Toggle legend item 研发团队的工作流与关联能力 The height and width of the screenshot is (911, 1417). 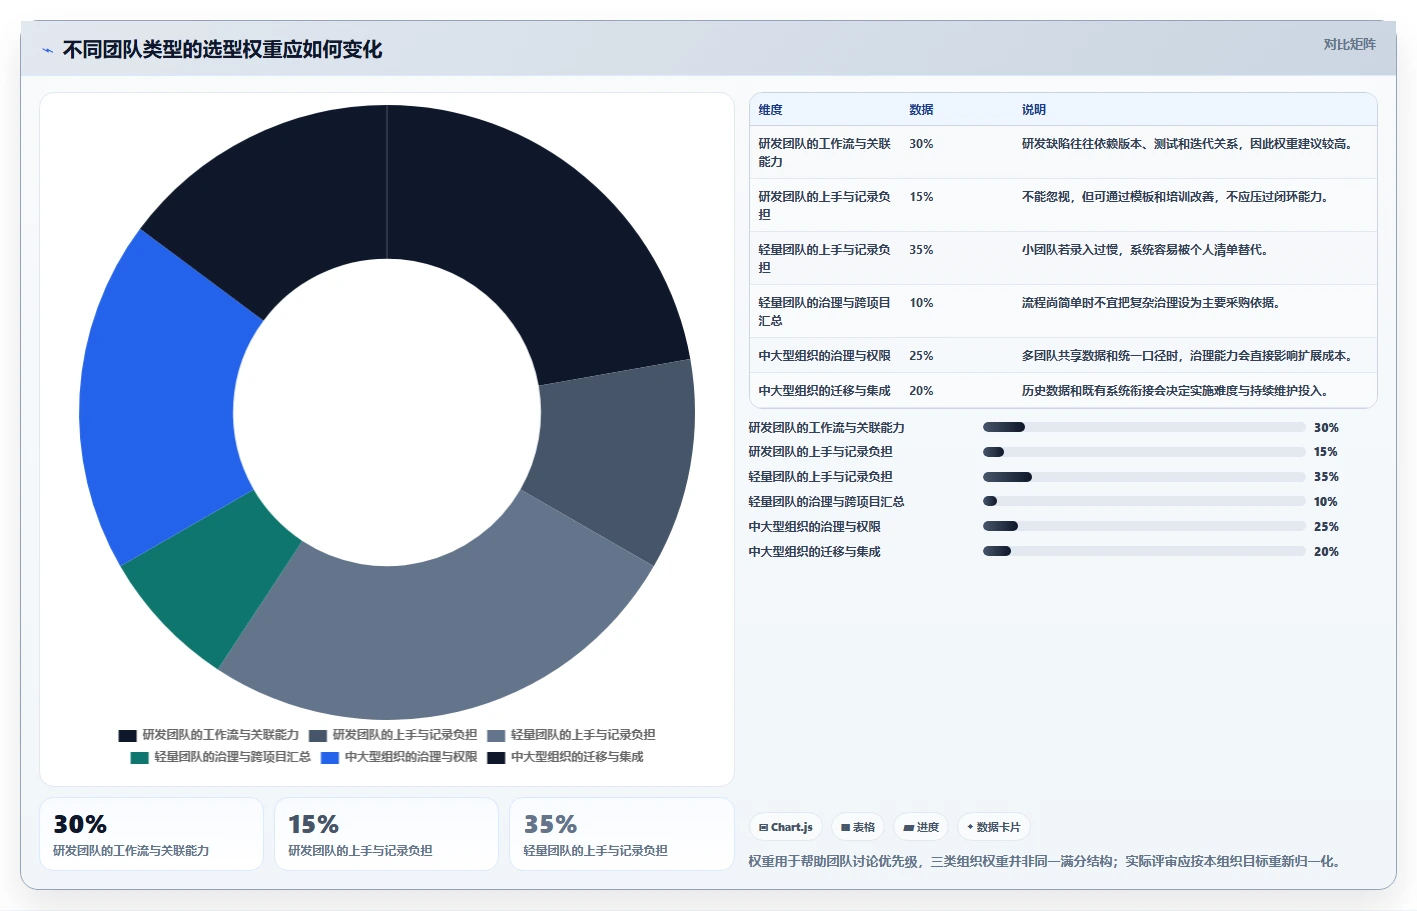click(209, 735)
